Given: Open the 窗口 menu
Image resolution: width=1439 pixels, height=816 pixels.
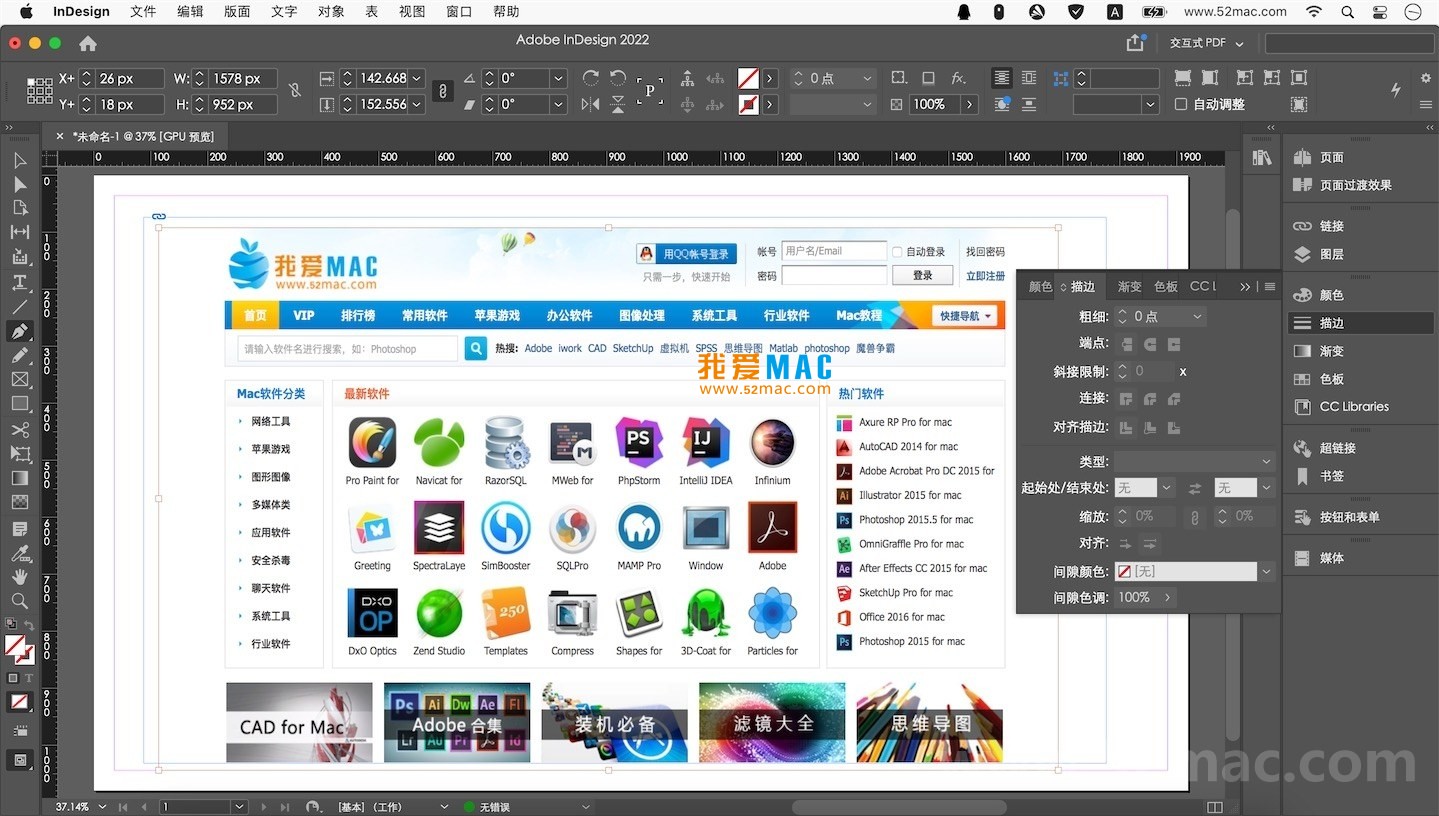Looking at the screenshot, I should point(459,12).
